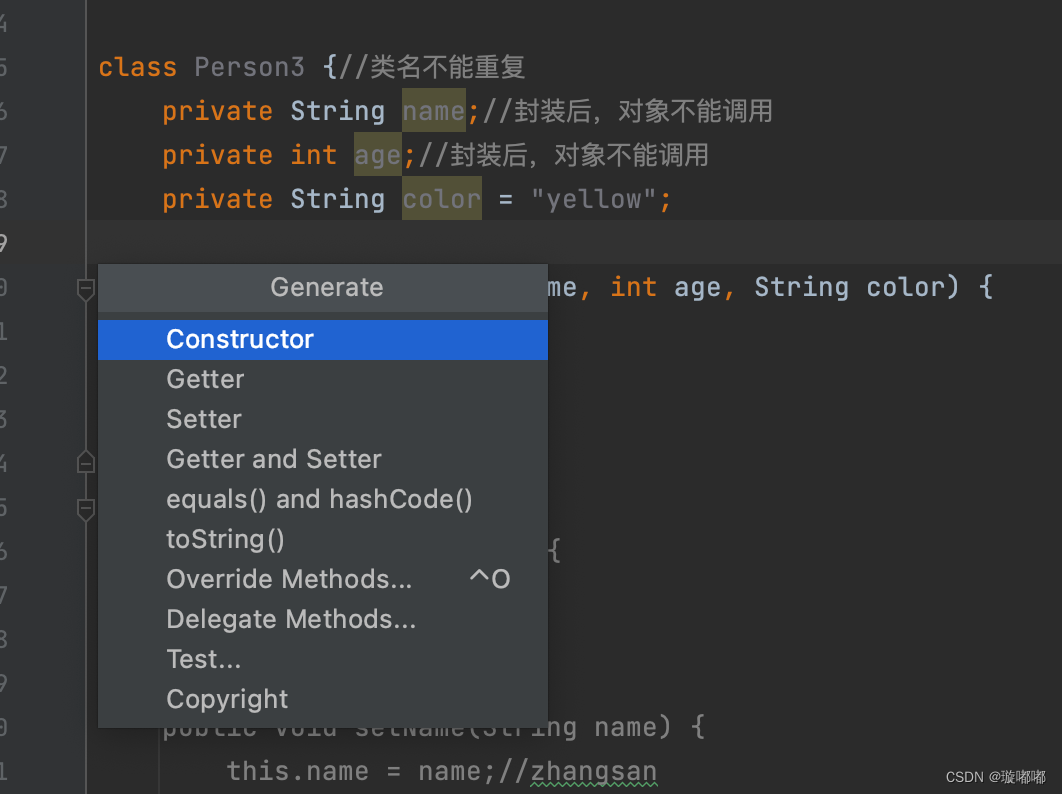The image size is (1062, 794).
Task: Select the highlighted color field
Action: point(441,199)
